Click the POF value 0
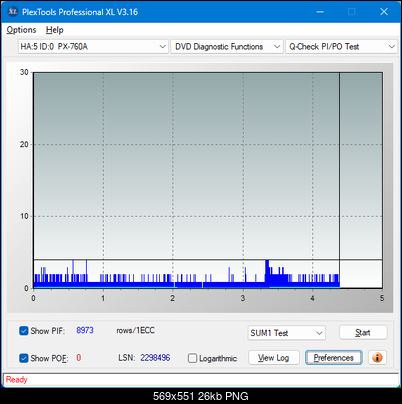Viewport: 402px width, 404px height. pos(79,358)
